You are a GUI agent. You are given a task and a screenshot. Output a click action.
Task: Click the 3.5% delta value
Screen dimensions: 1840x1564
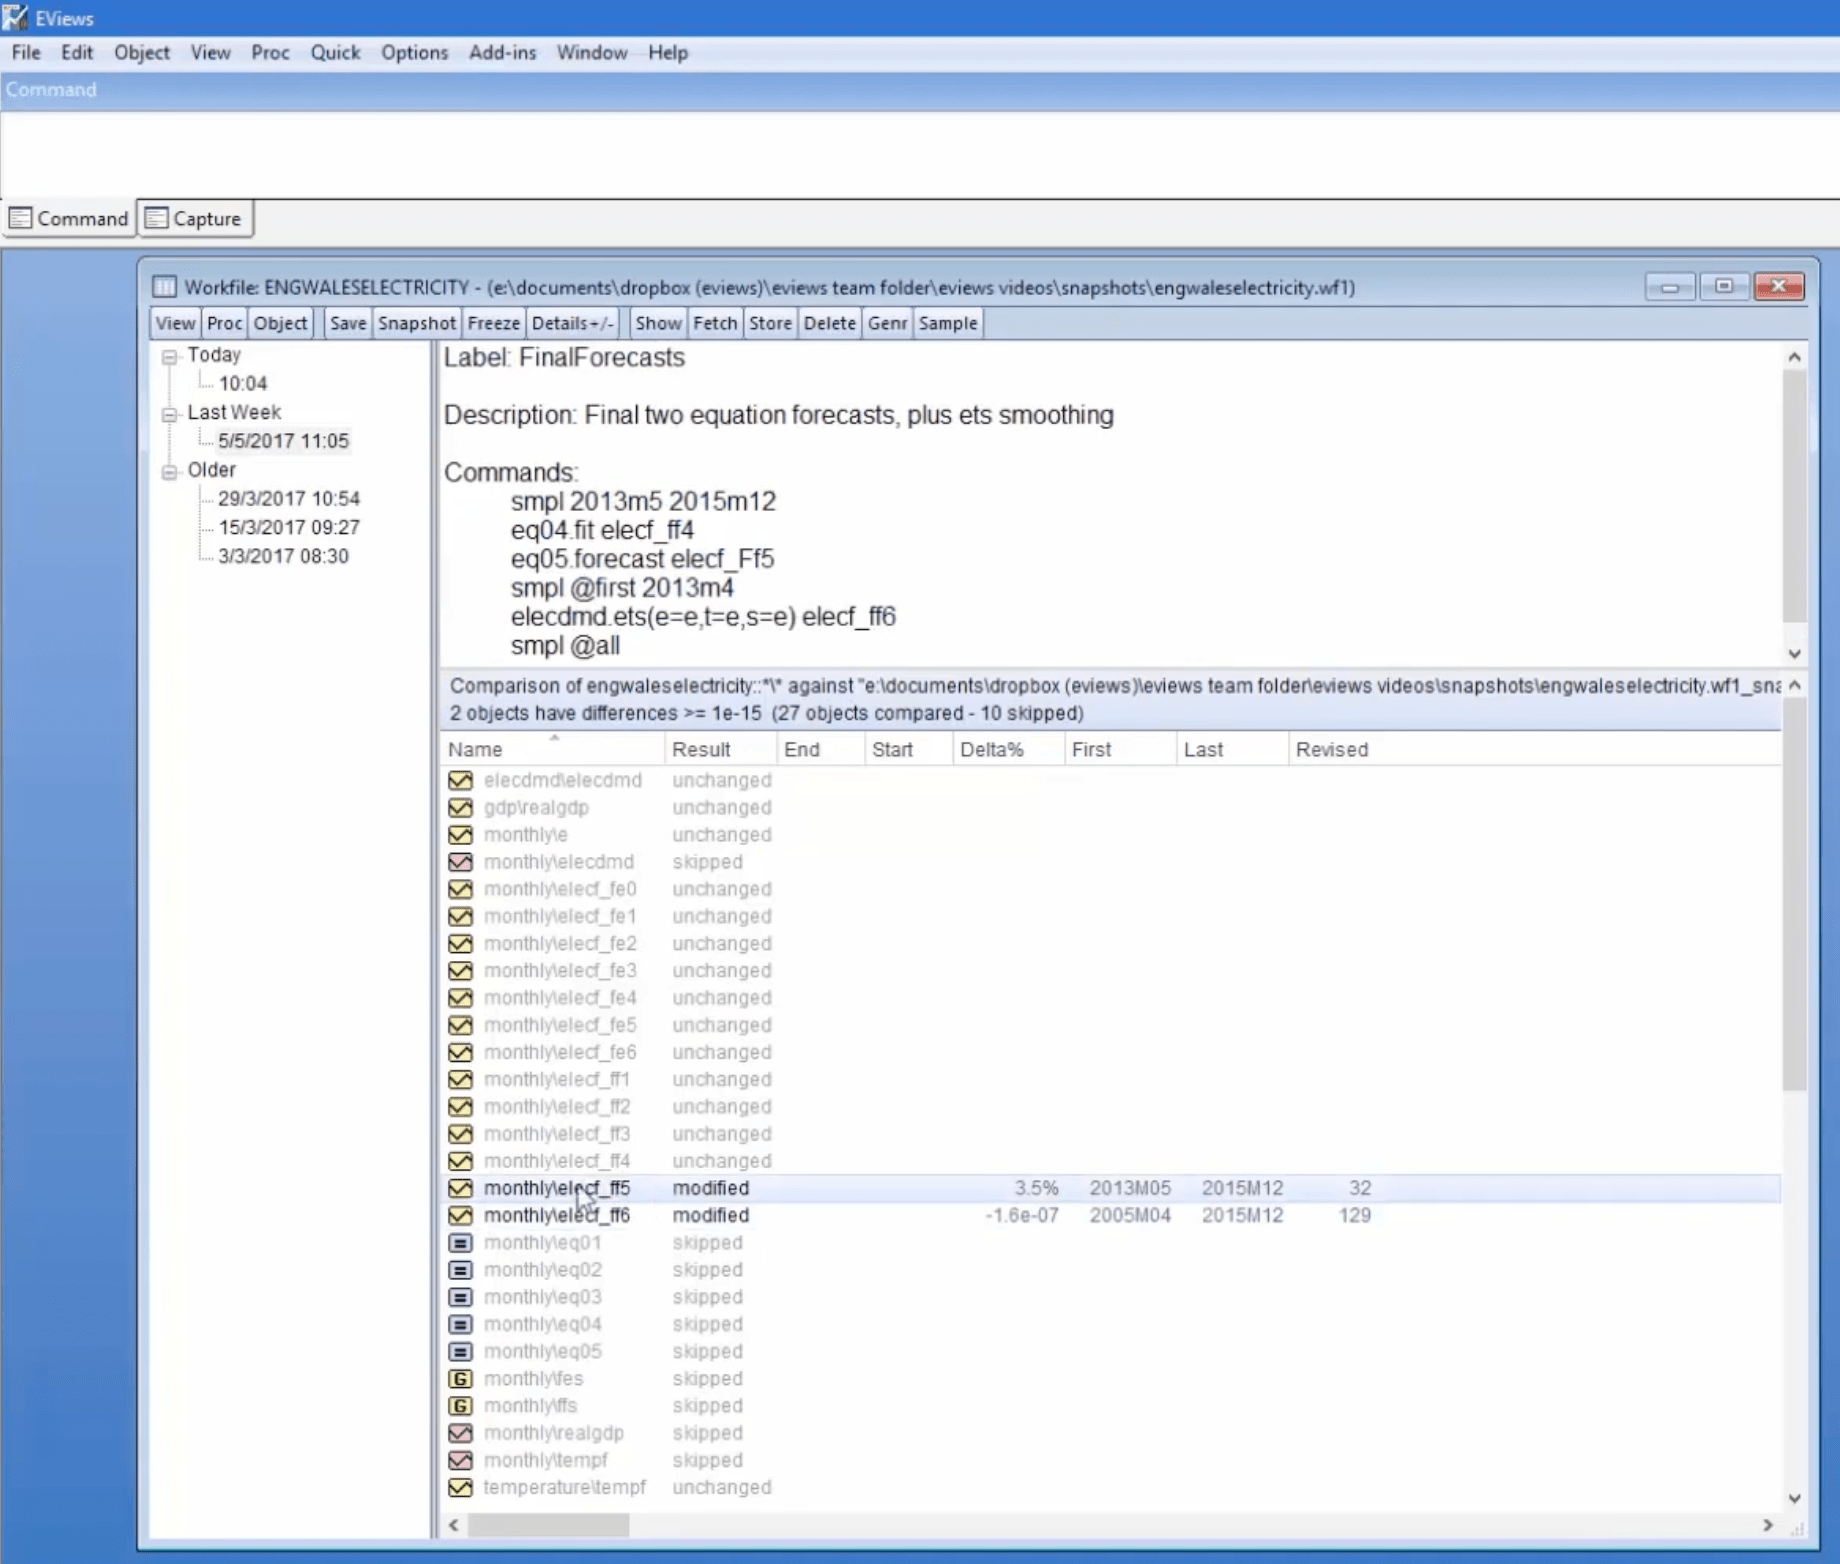(1036, 1188)
